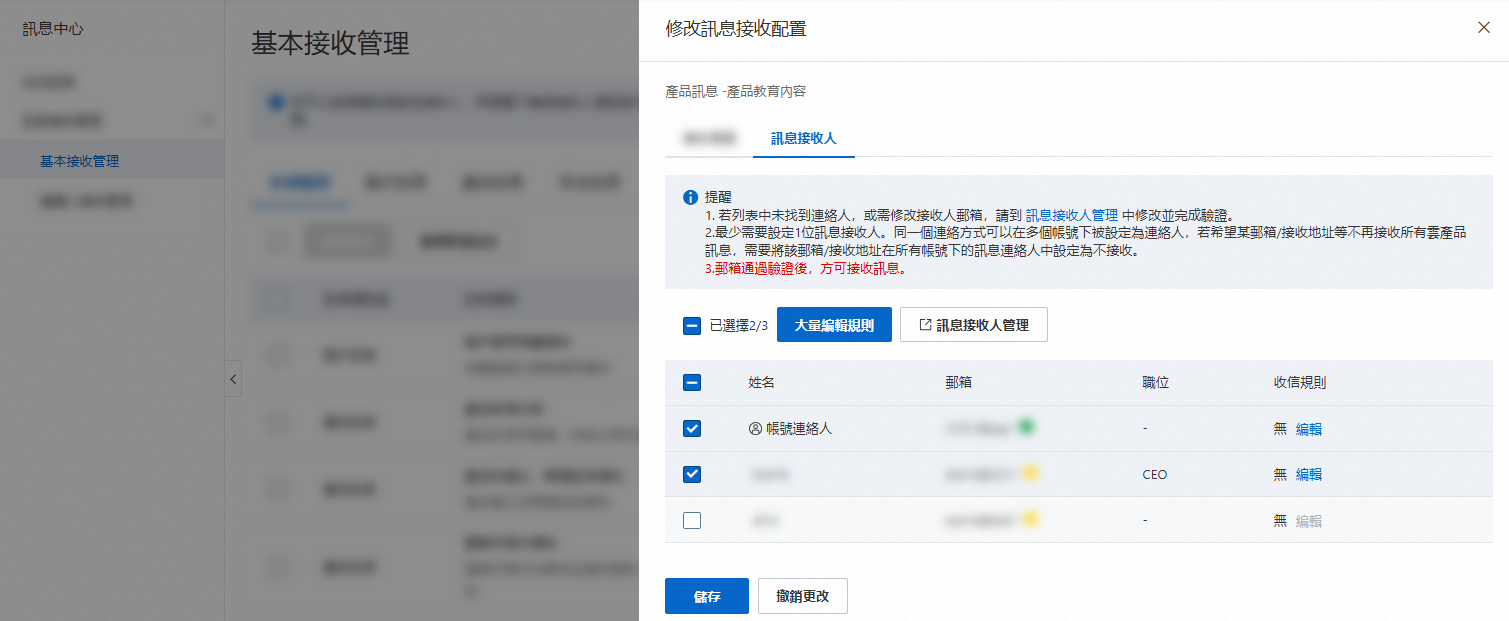Click the yellow status icon in CEO row
The image size is (1509, 621).
(1028, 472)
